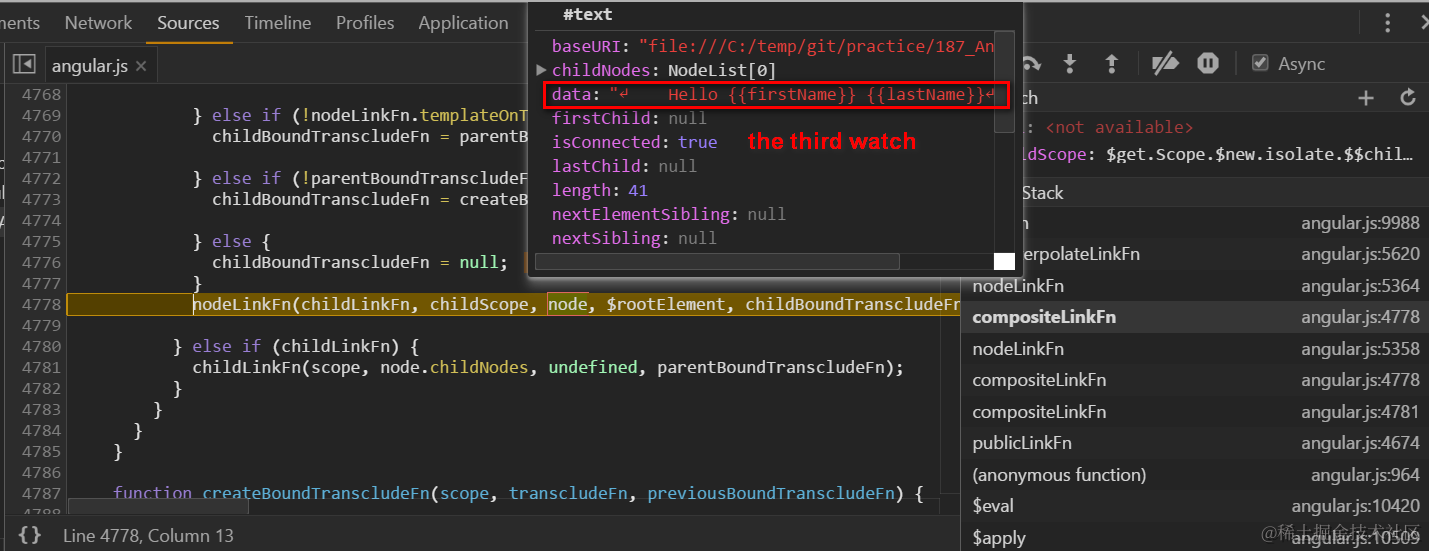
Task: Select the $eval call stack frame
Action: 1195,506
